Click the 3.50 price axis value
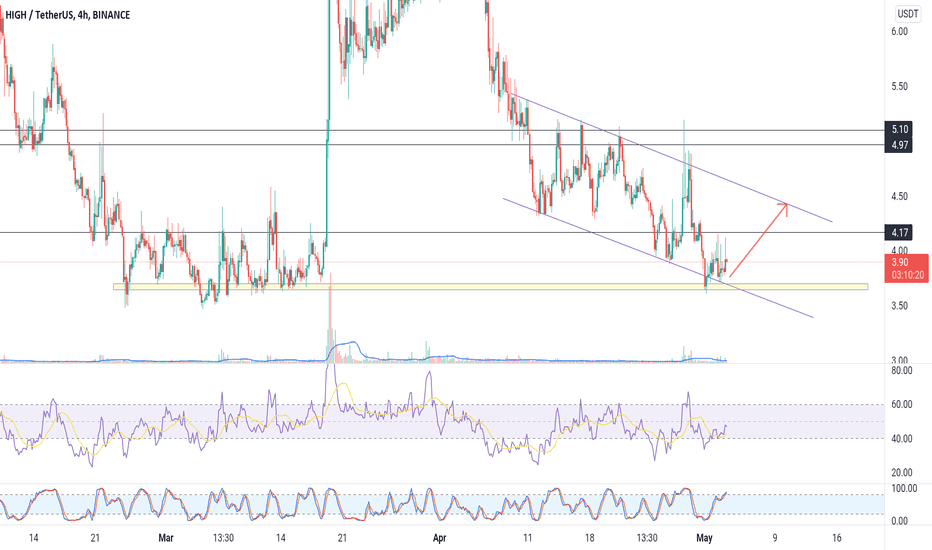Screen dimensions: 932x550 click(899, 306)
